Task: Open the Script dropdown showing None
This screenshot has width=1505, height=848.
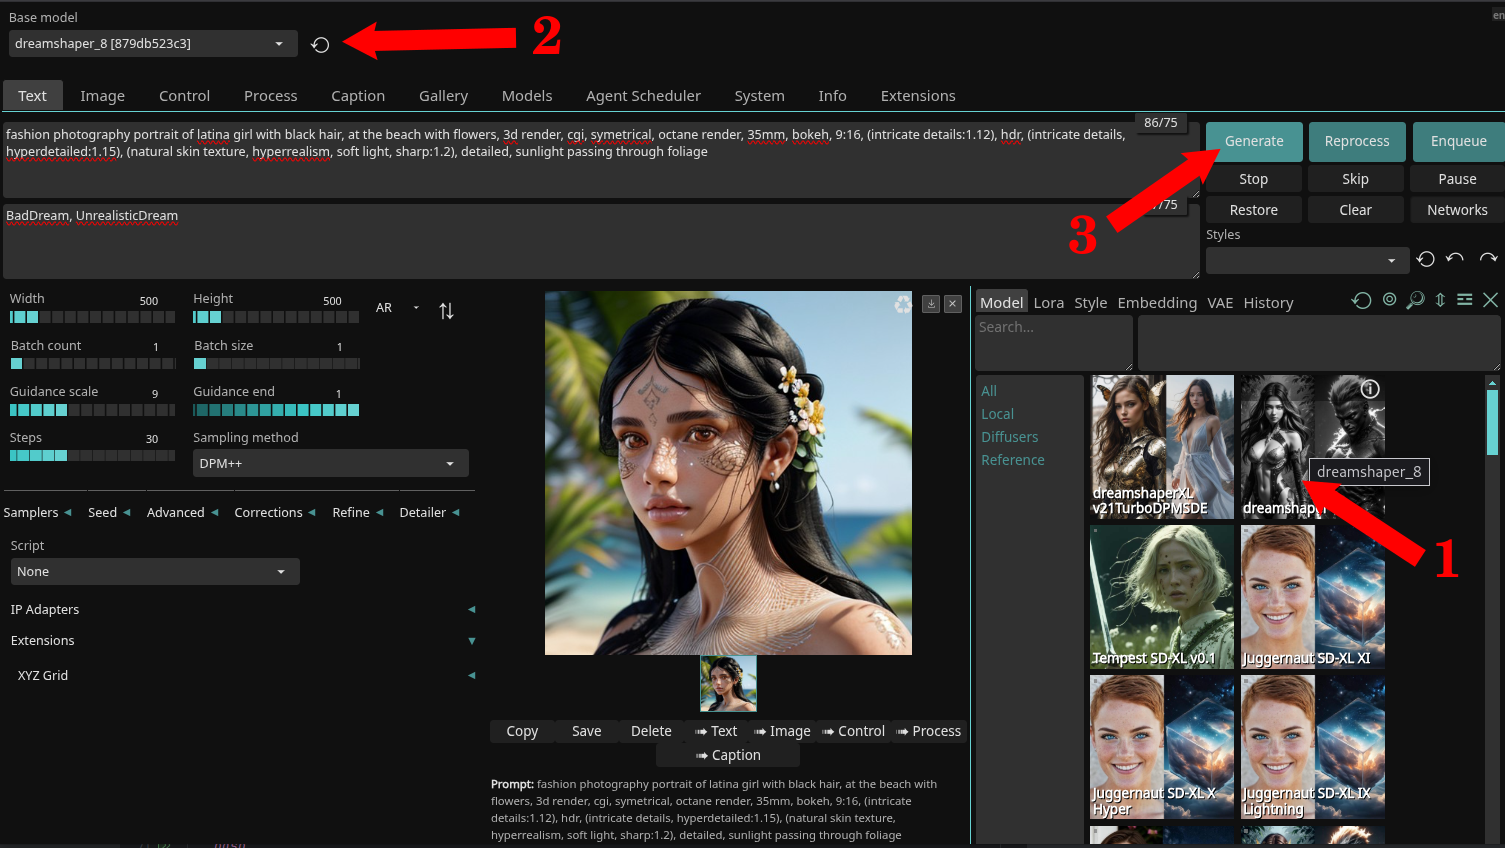Action: pos(154,571)
